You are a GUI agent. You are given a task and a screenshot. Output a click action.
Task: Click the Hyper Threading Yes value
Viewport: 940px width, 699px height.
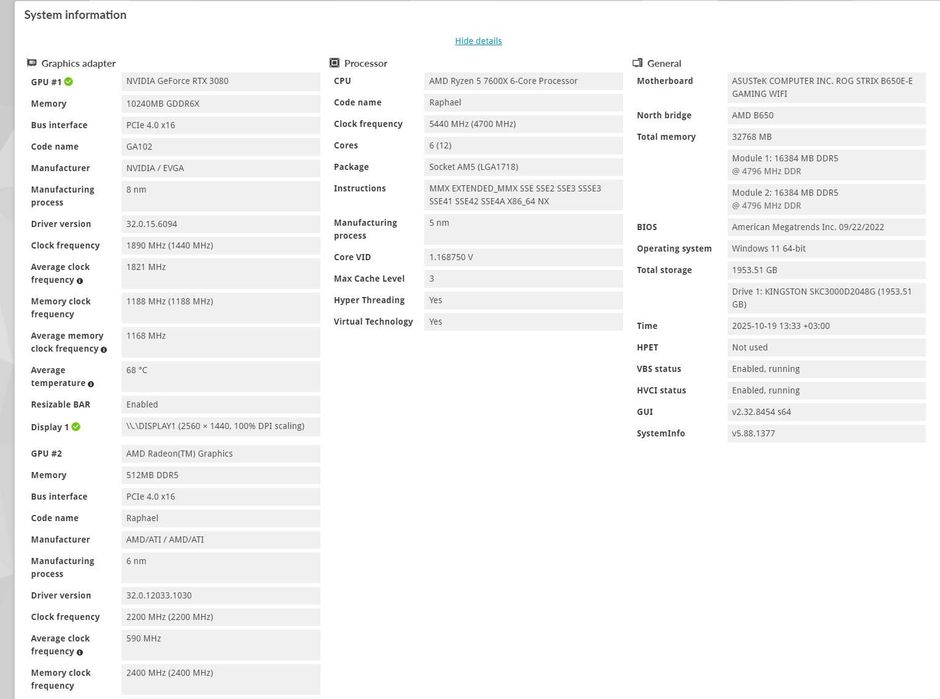pyautogui.click(x=523, y=300)
